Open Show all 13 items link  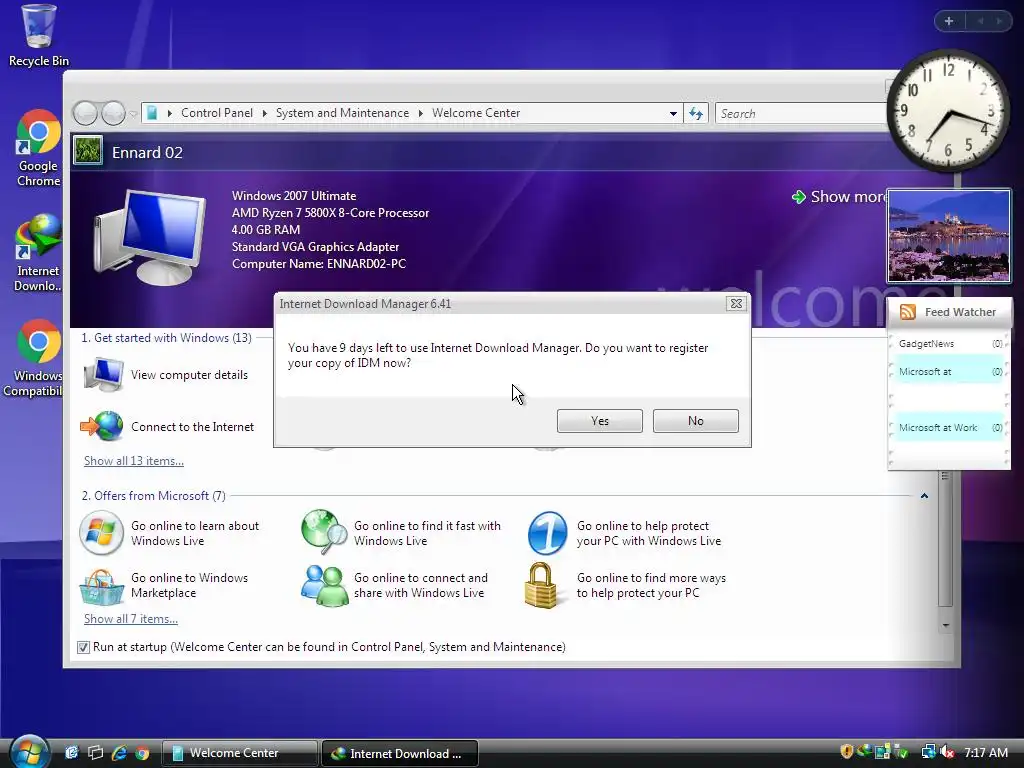point(134,461)
